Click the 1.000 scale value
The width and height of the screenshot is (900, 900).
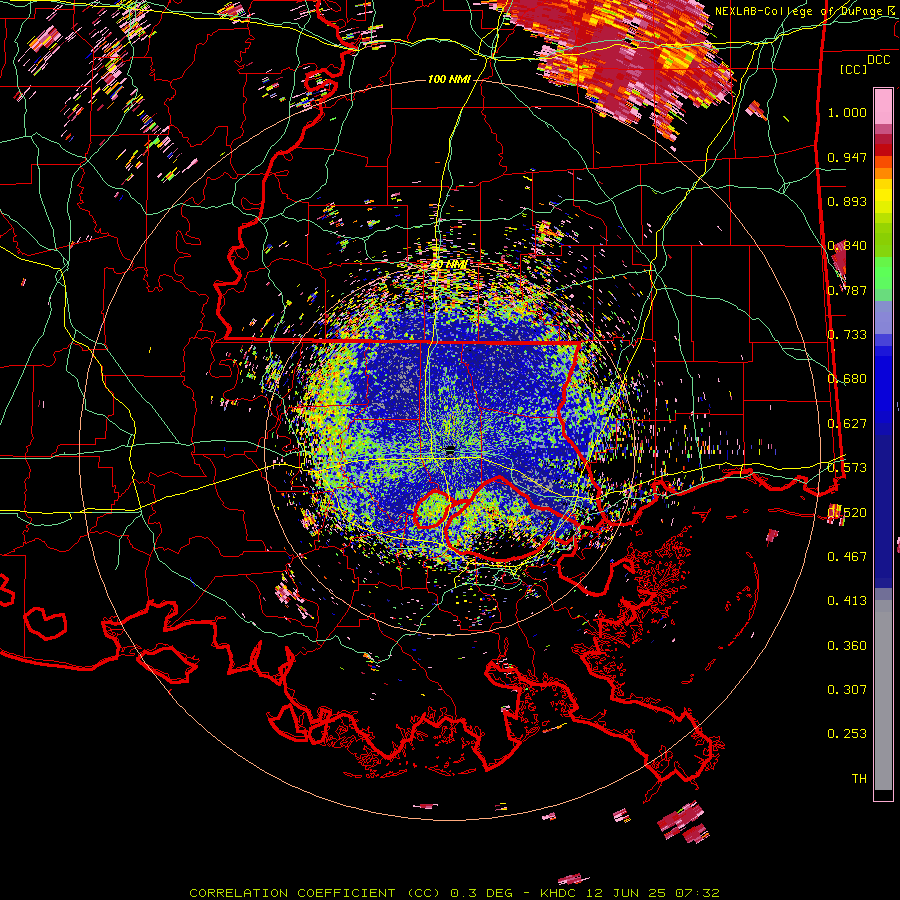(x=847, y=112)
